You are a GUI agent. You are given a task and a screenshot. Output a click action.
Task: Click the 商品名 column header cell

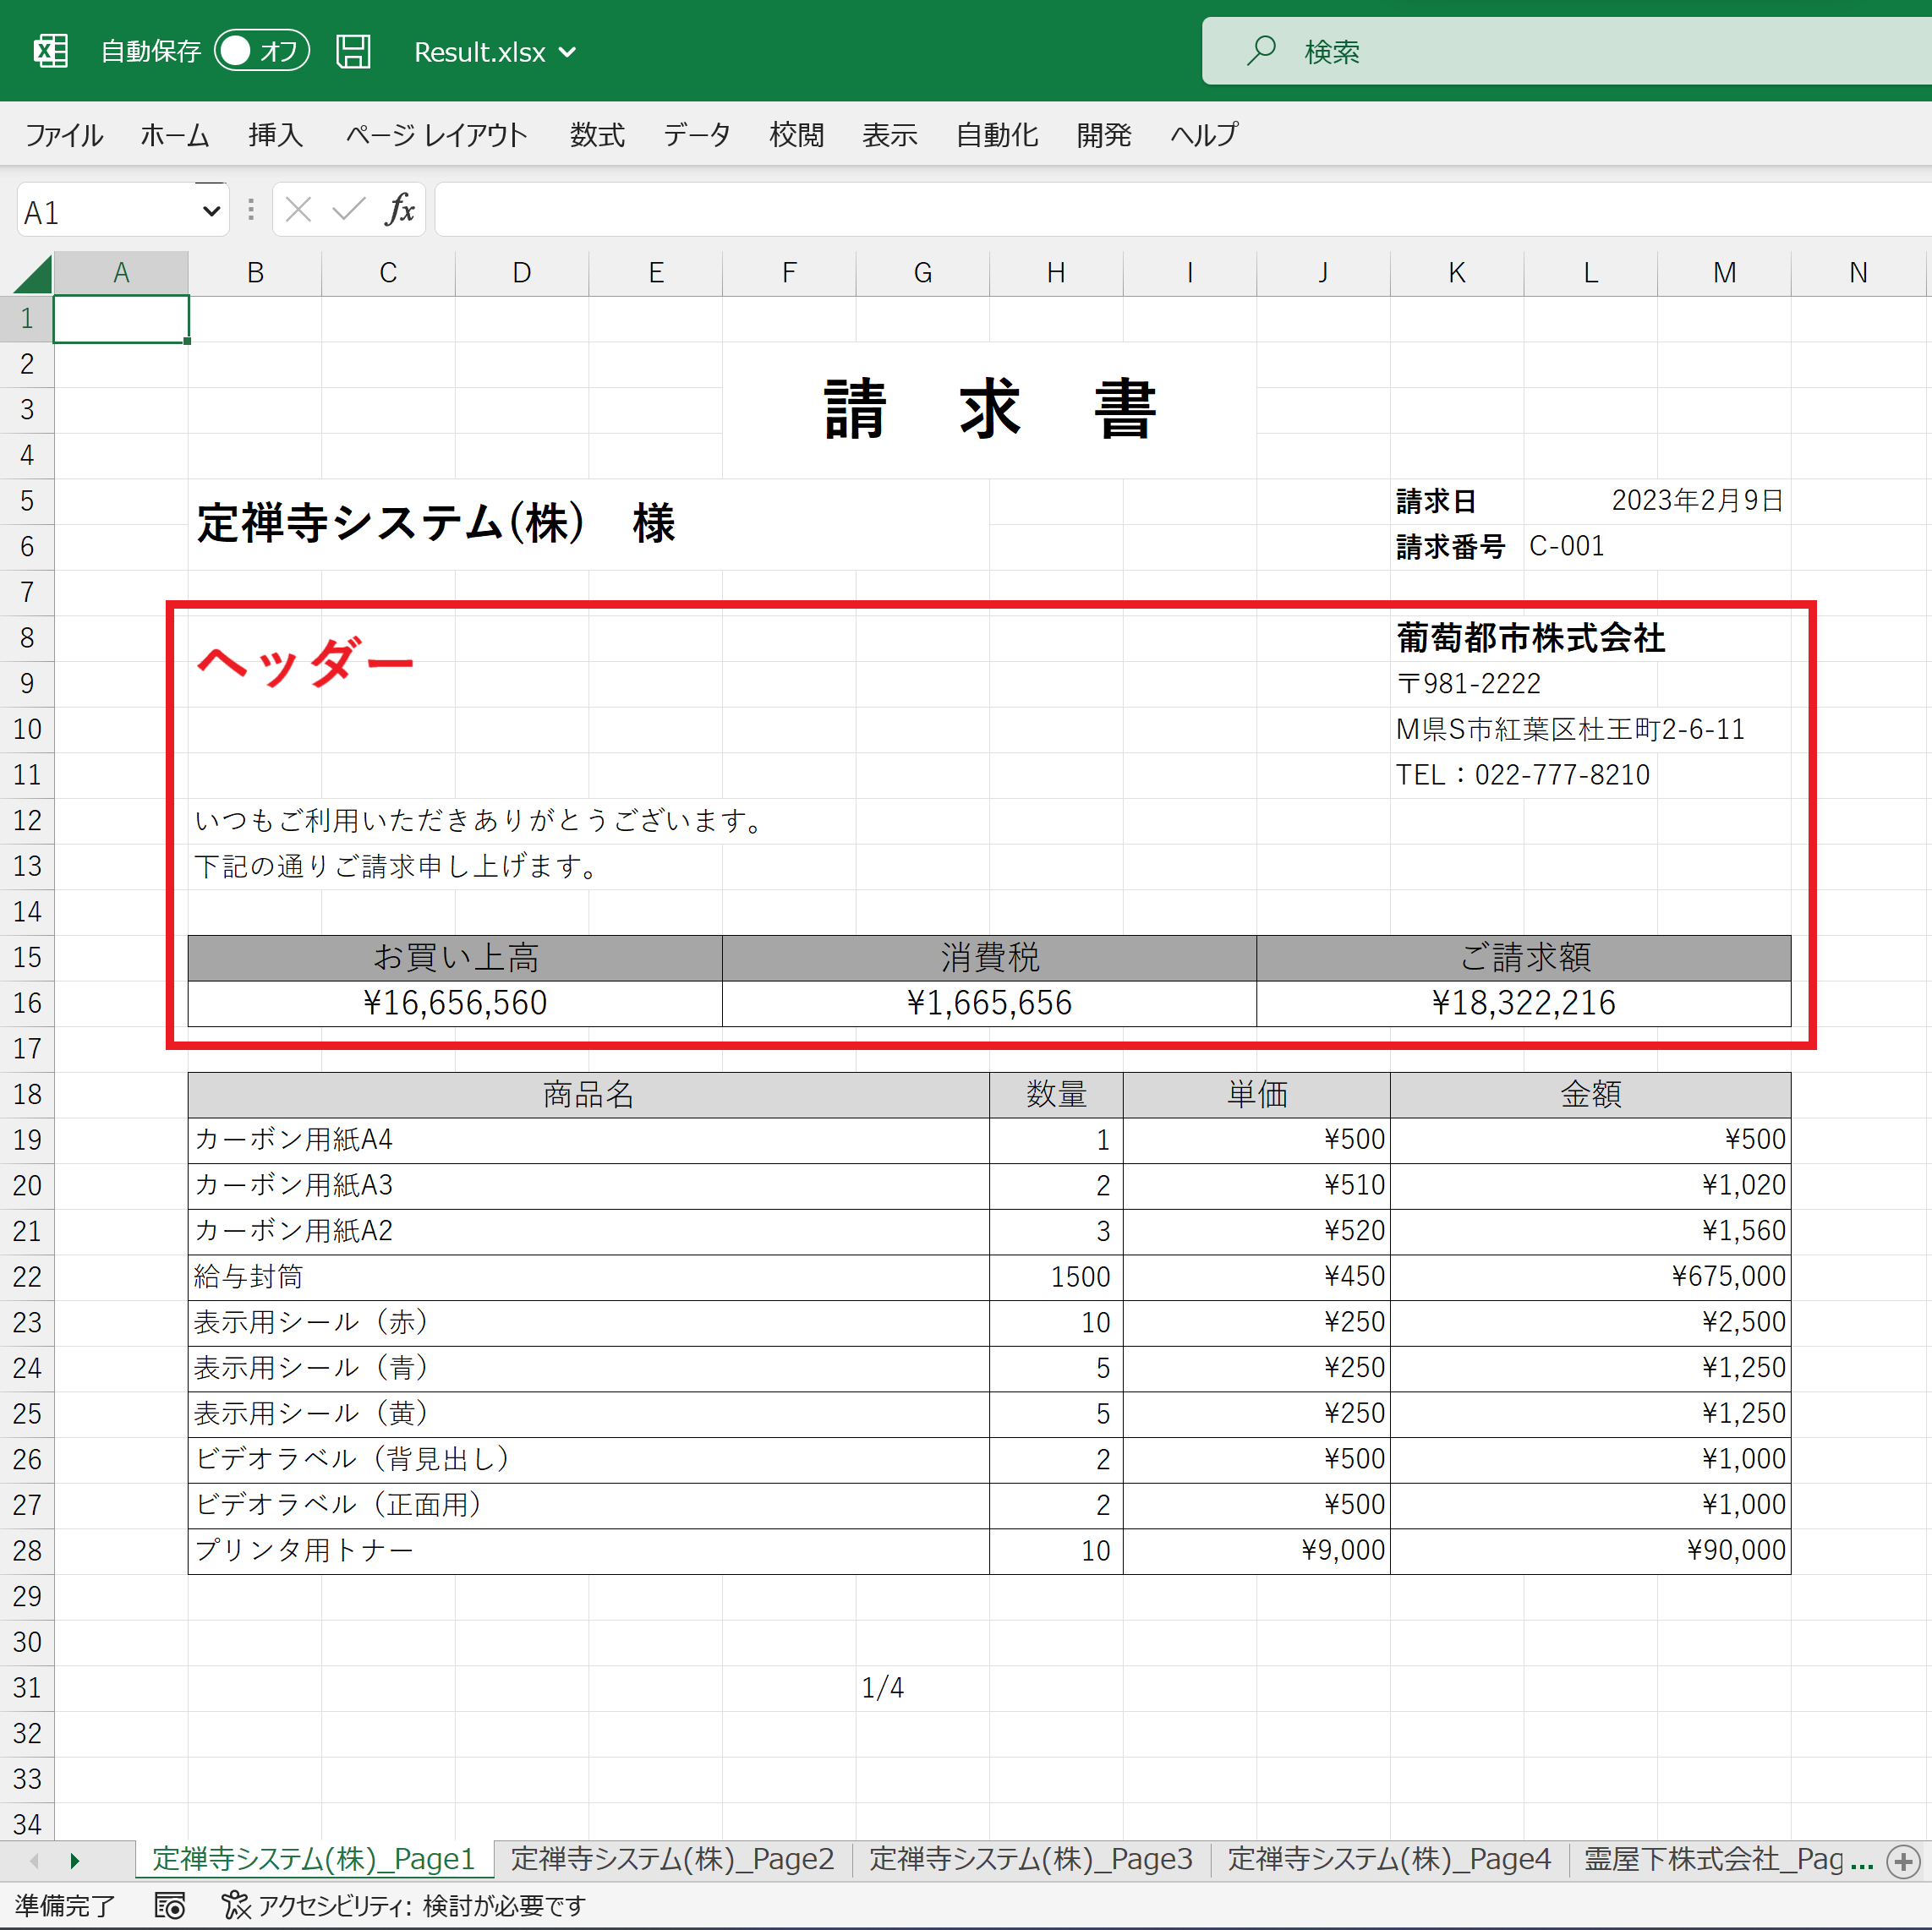click(x=588, y=1095)
